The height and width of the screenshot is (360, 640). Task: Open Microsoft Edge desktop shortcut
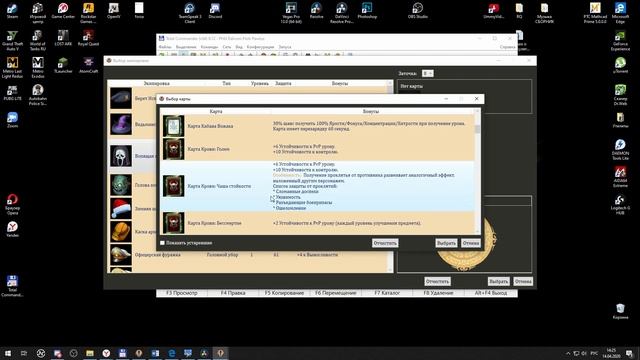click(x=620, y=13)
